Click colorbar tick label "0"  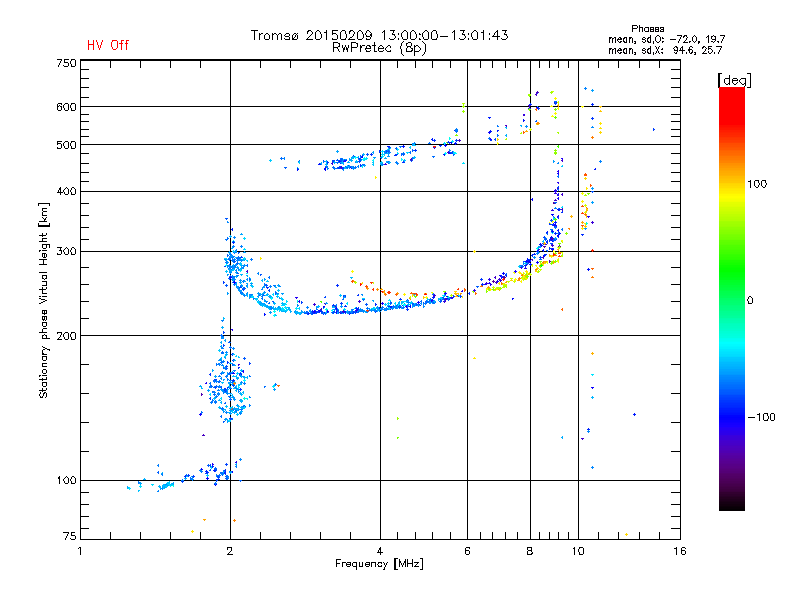tap(750, 301)
